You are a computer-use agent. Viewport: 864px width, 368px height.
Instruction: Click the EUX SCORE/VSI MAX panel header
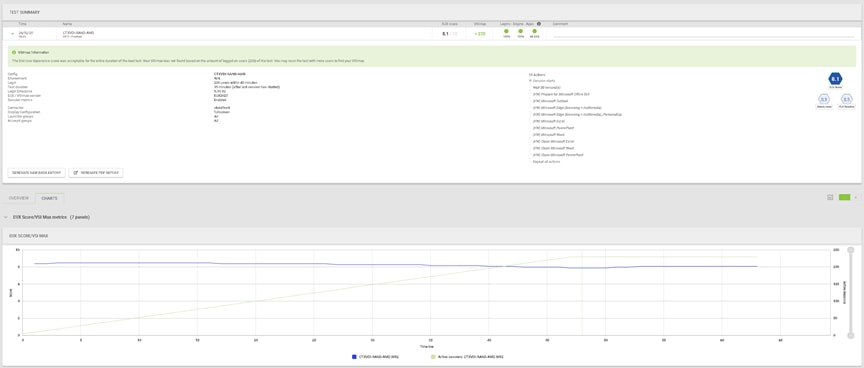pyautogui.click(x=432, y=236)
